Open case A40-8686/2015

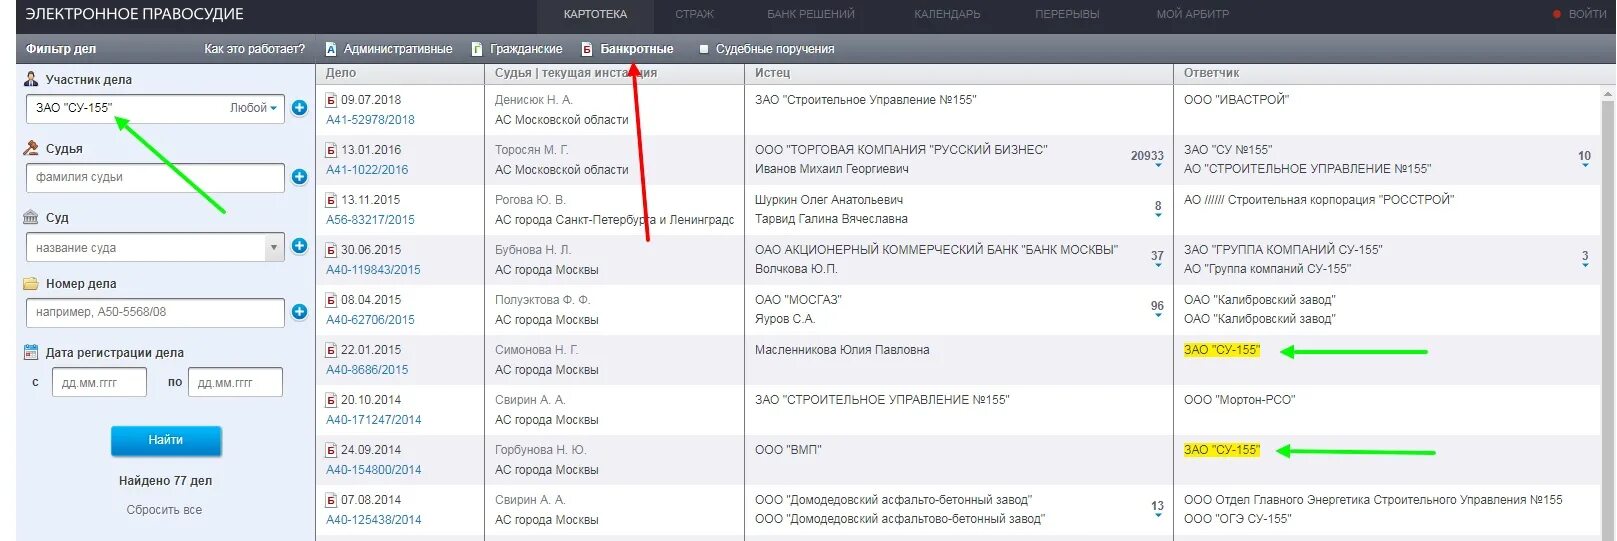click(367, 370)
